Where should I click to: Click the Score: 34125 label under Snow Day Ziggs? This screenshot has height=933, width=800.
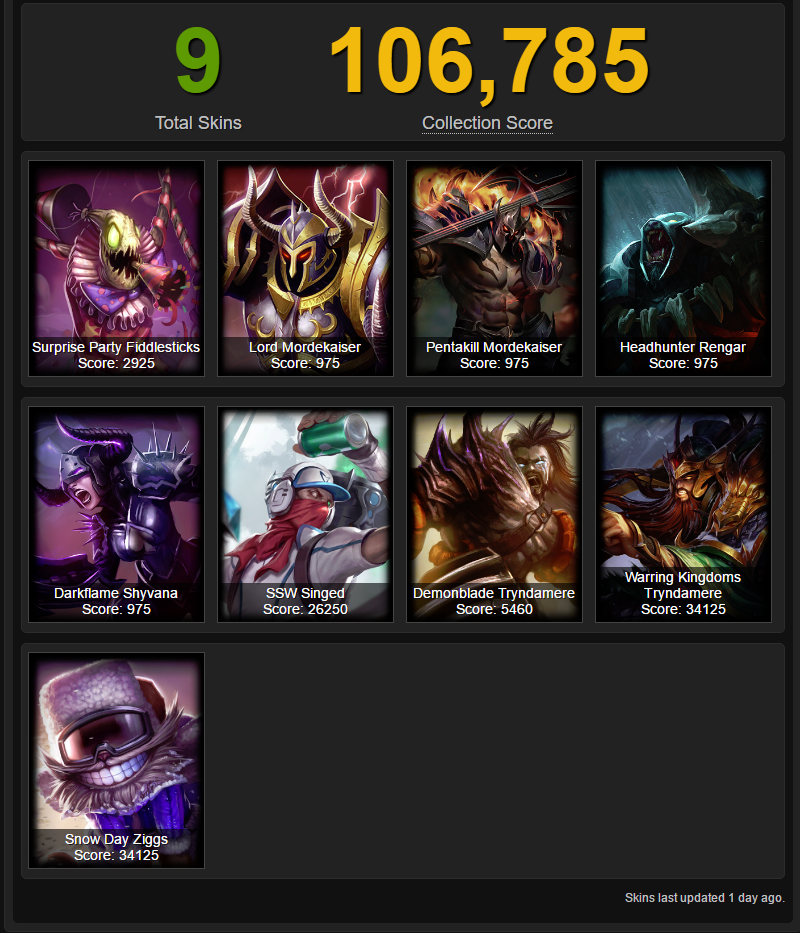(x=117, y=855)
